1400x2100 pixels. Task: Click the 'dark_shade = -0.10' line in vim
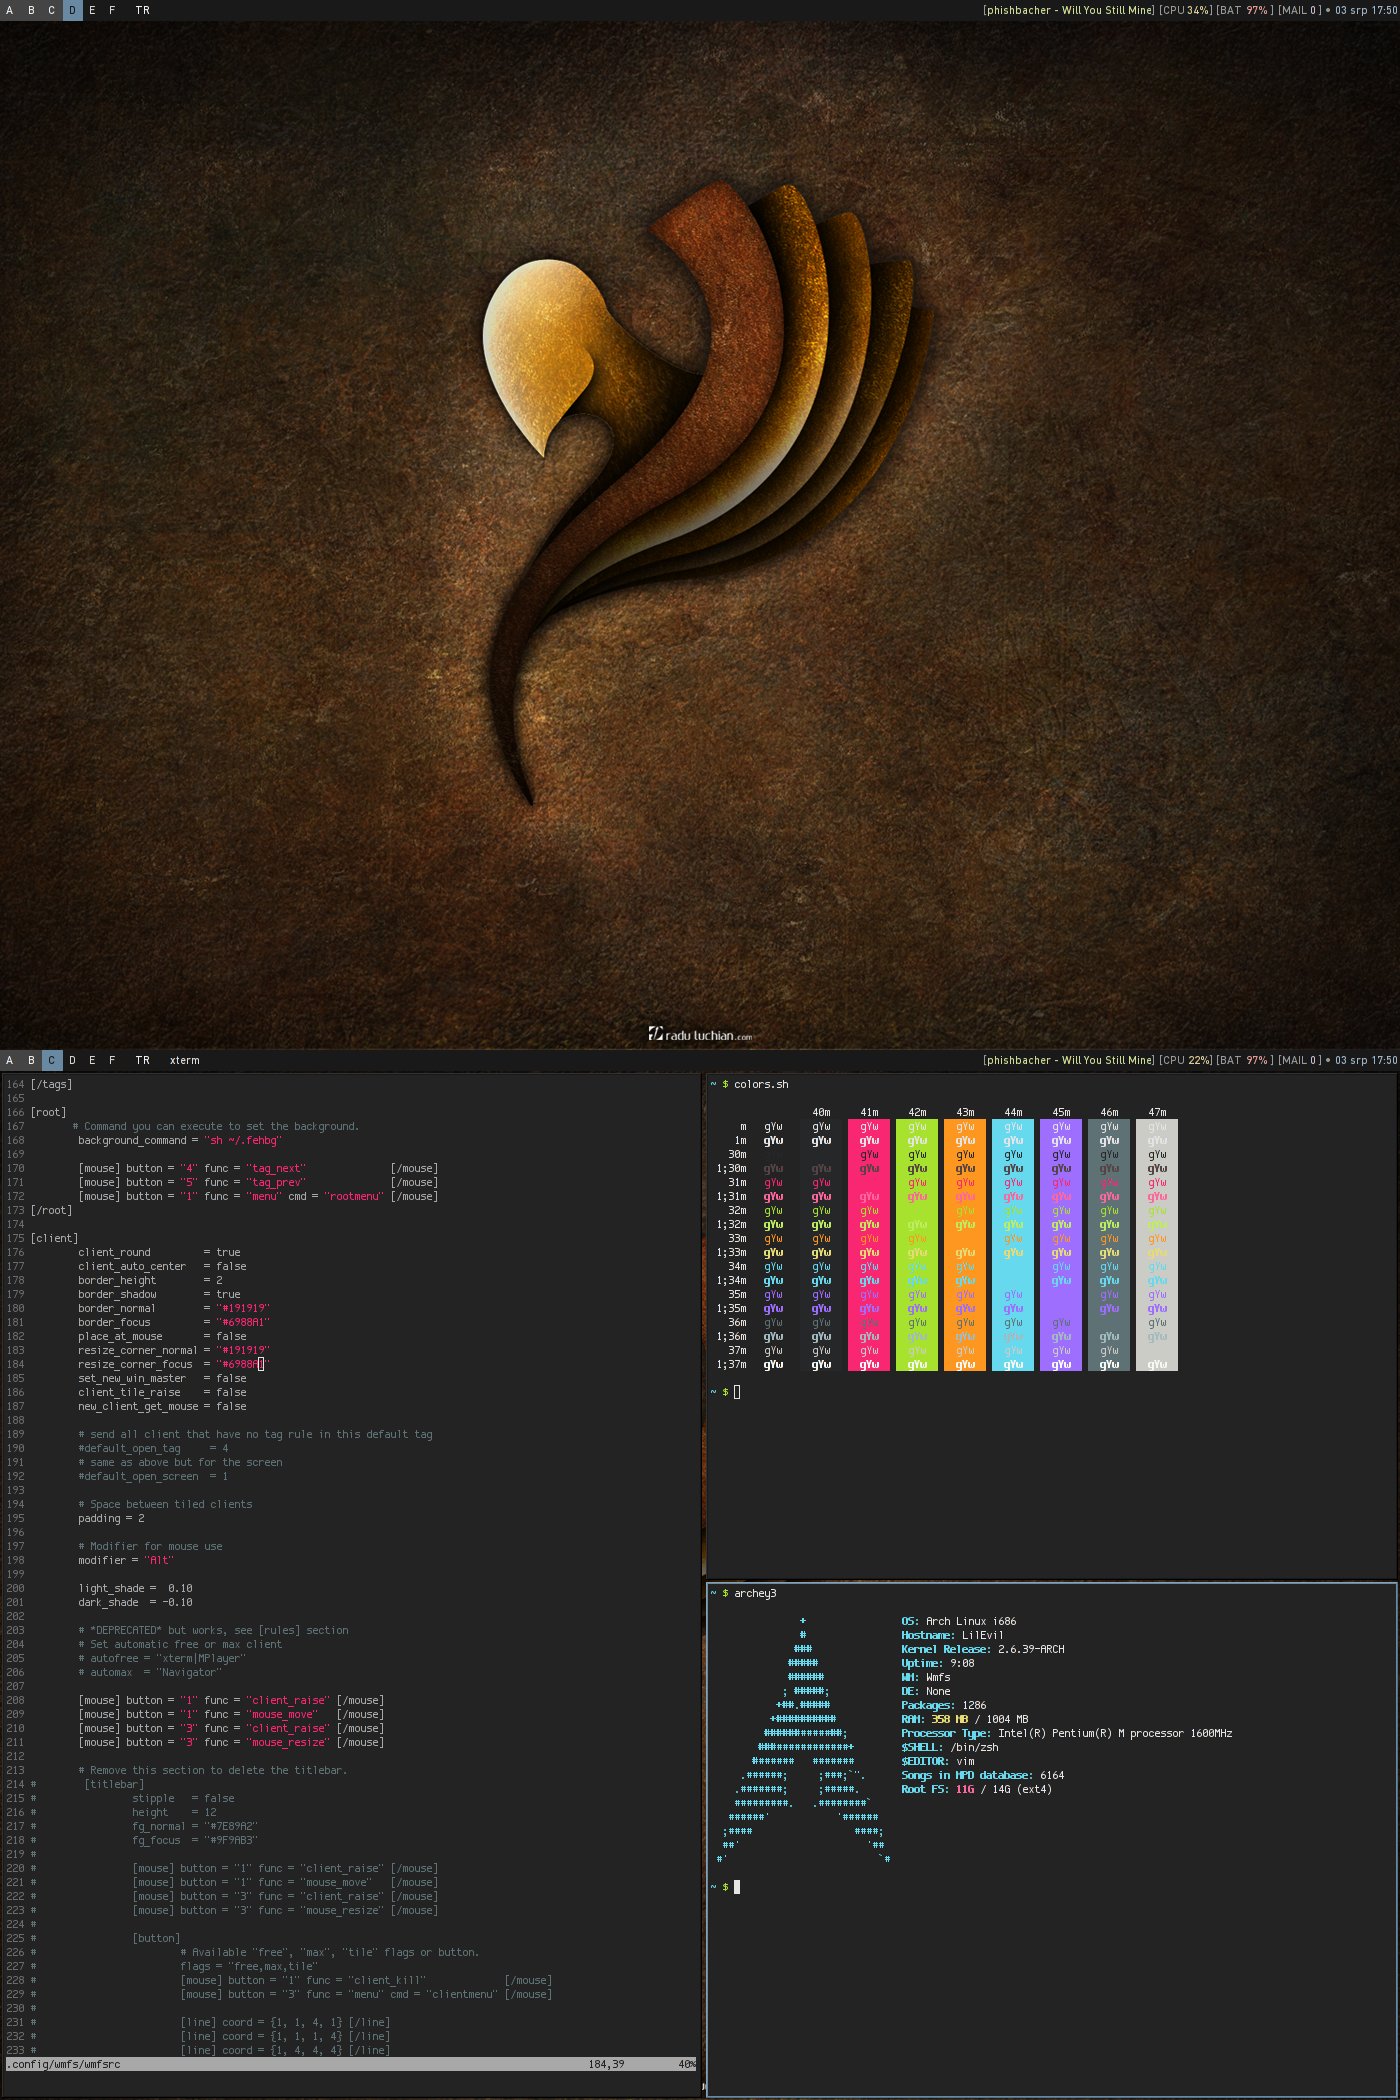[135, 1602]
